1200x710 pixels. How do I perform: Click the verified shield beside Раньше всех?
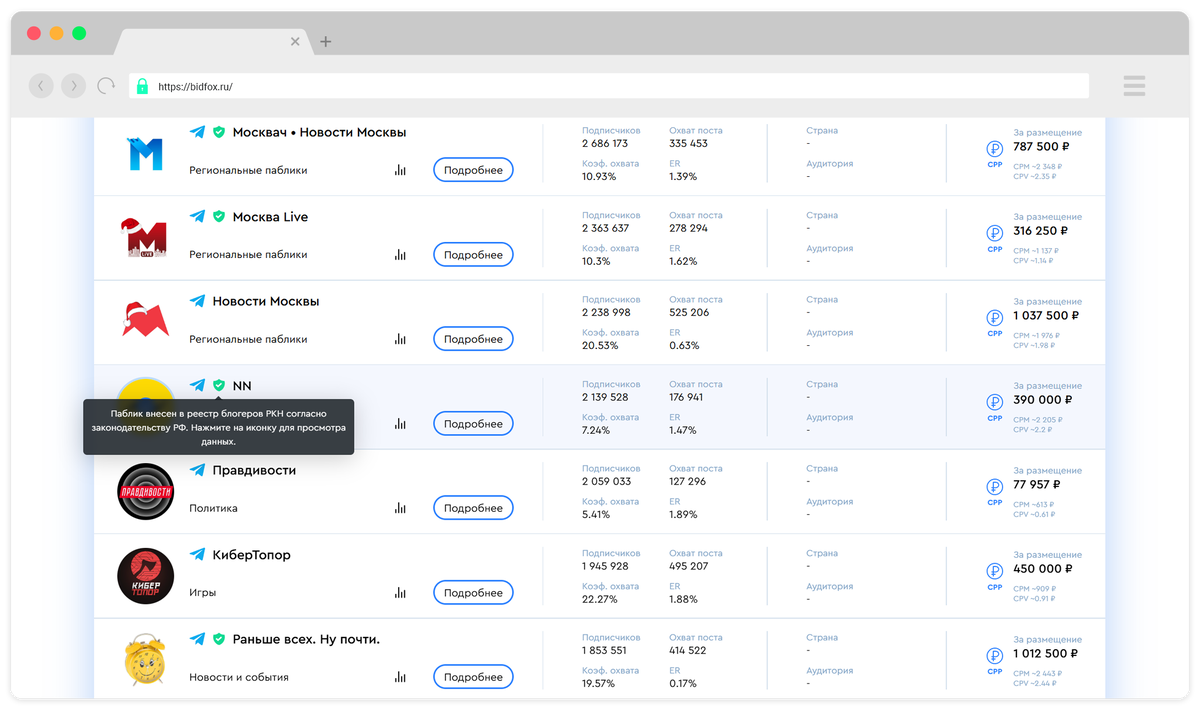tap(219, 639)
